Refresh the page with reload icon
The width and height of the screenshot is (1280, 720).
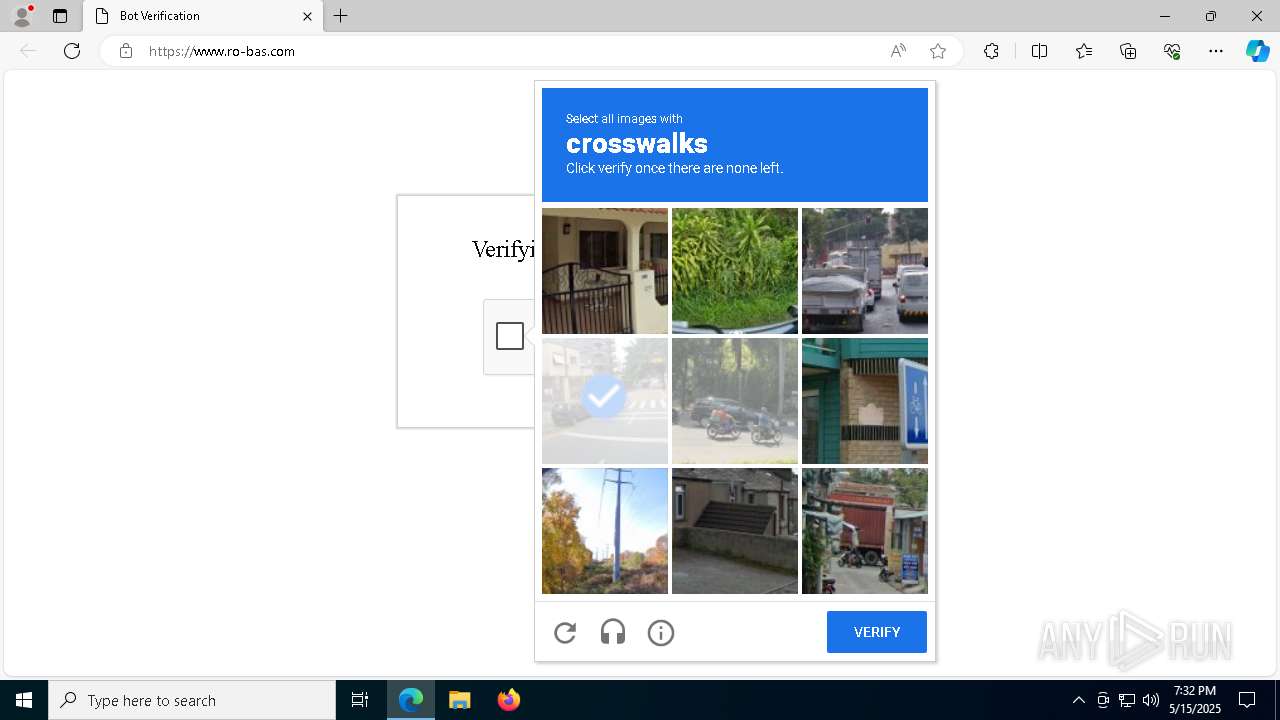click(x=72, y=51)
